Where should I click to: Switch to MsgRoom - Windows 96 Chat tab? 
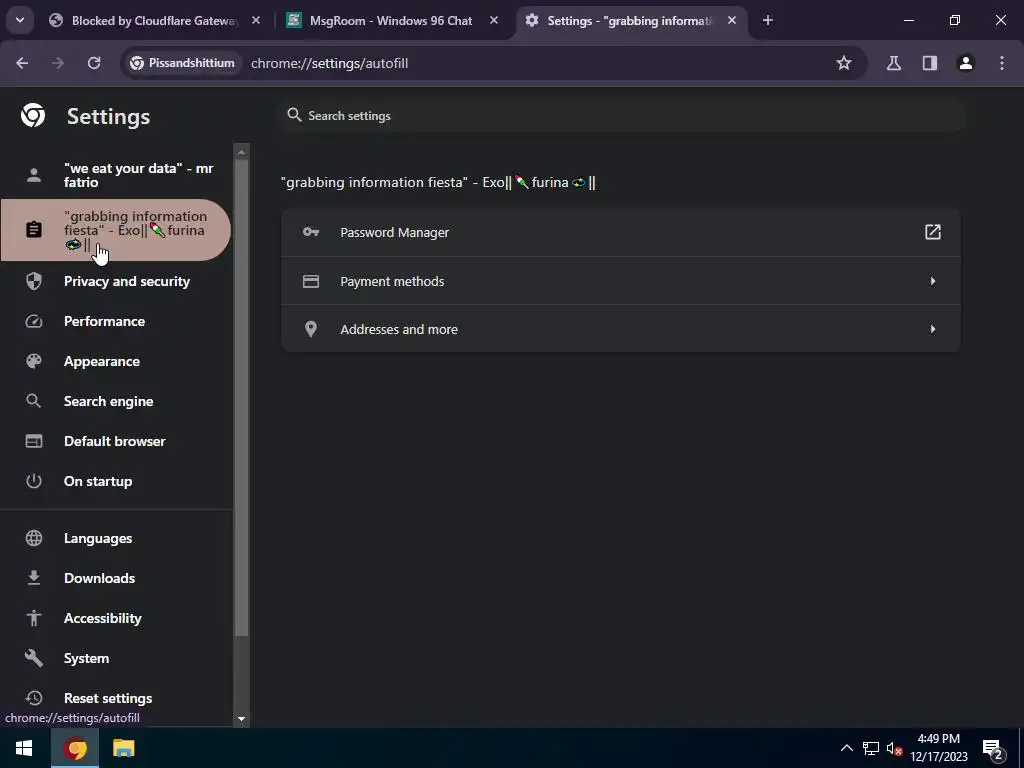click(391, 20)
